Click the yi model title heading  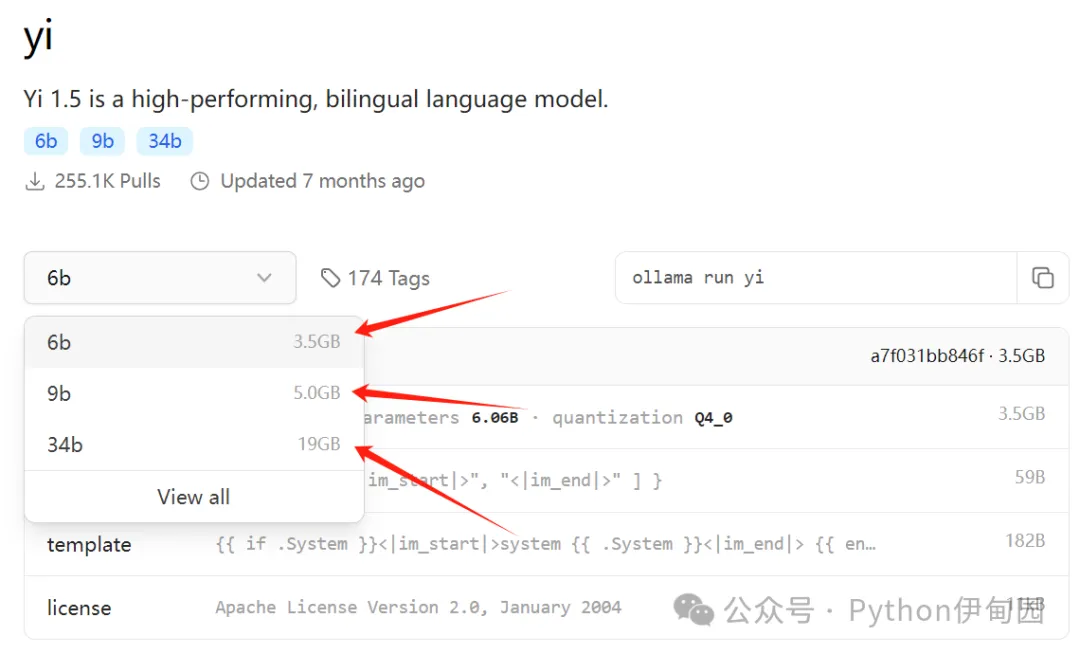pos(38,36)
